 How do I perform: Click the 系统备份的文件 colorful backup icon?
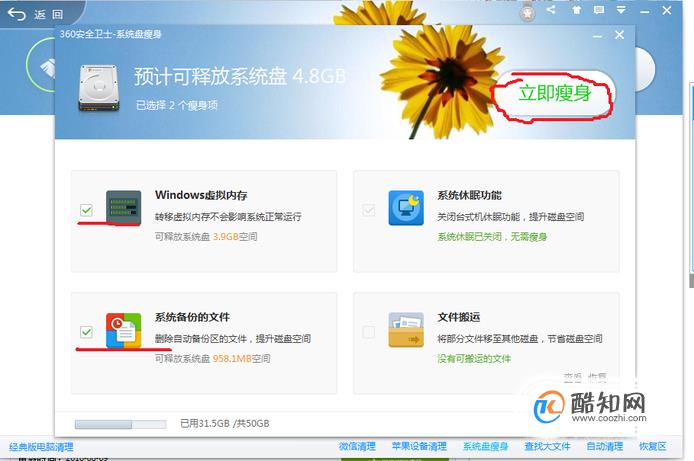tap(123, 330)
